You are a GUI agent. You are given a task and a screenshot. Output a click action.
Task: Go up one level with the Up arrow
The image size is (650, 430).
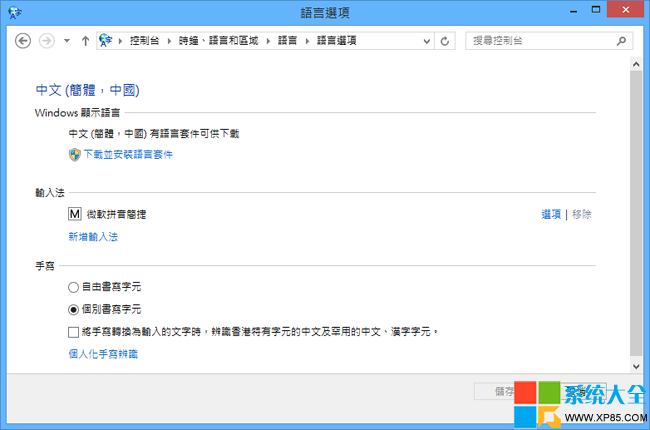pos(85,41)
